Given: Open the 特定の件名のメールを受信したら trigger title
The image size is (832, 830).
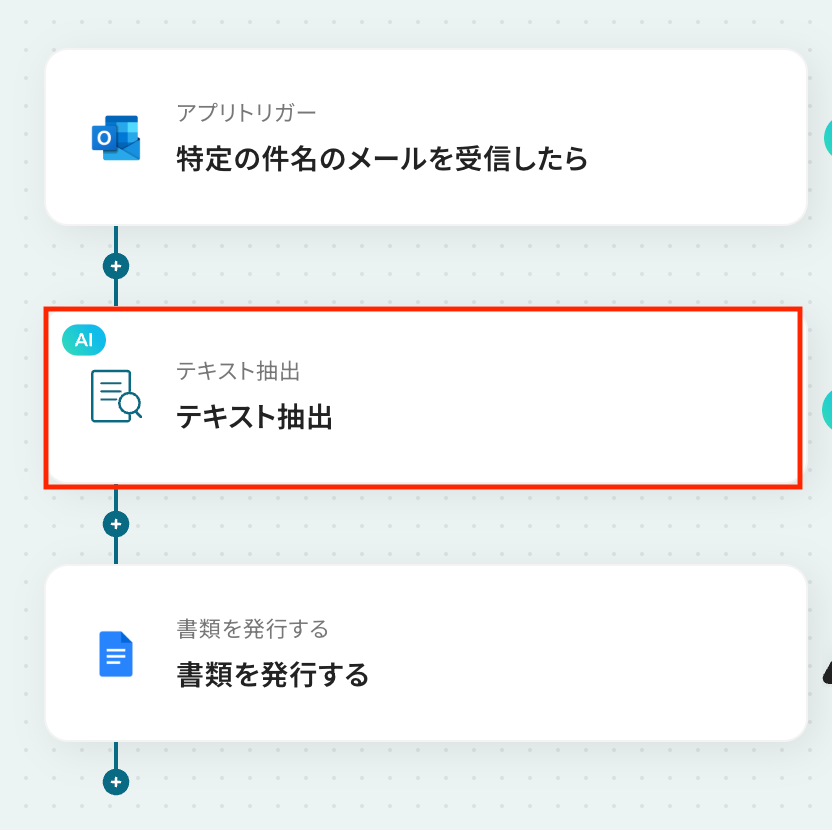Looking at the screenshot, I should pos(382,159).
